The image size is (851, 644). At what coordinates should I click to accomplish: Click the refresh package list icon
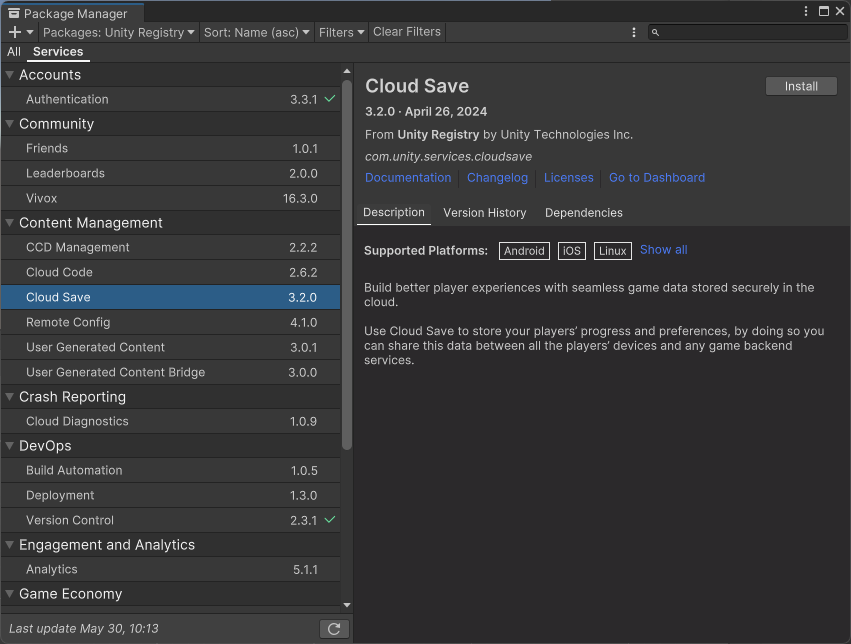coord(334,629)
